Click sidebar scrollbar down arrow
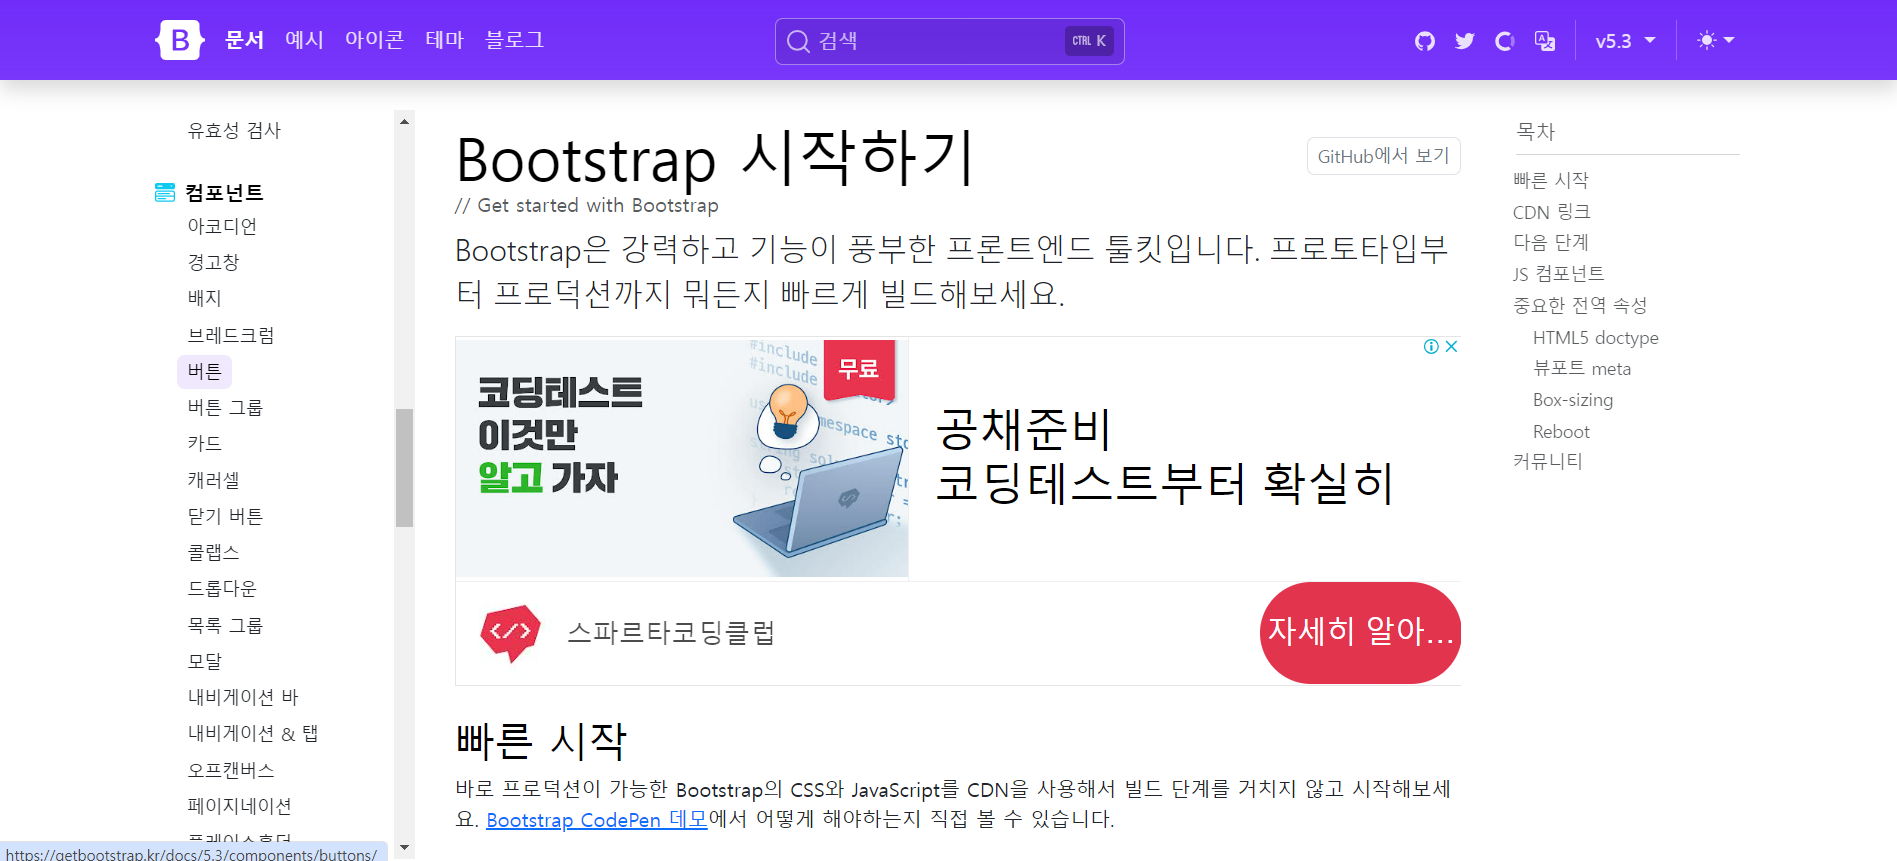Viewport: 1897px width, 861px height. (404, 848)
